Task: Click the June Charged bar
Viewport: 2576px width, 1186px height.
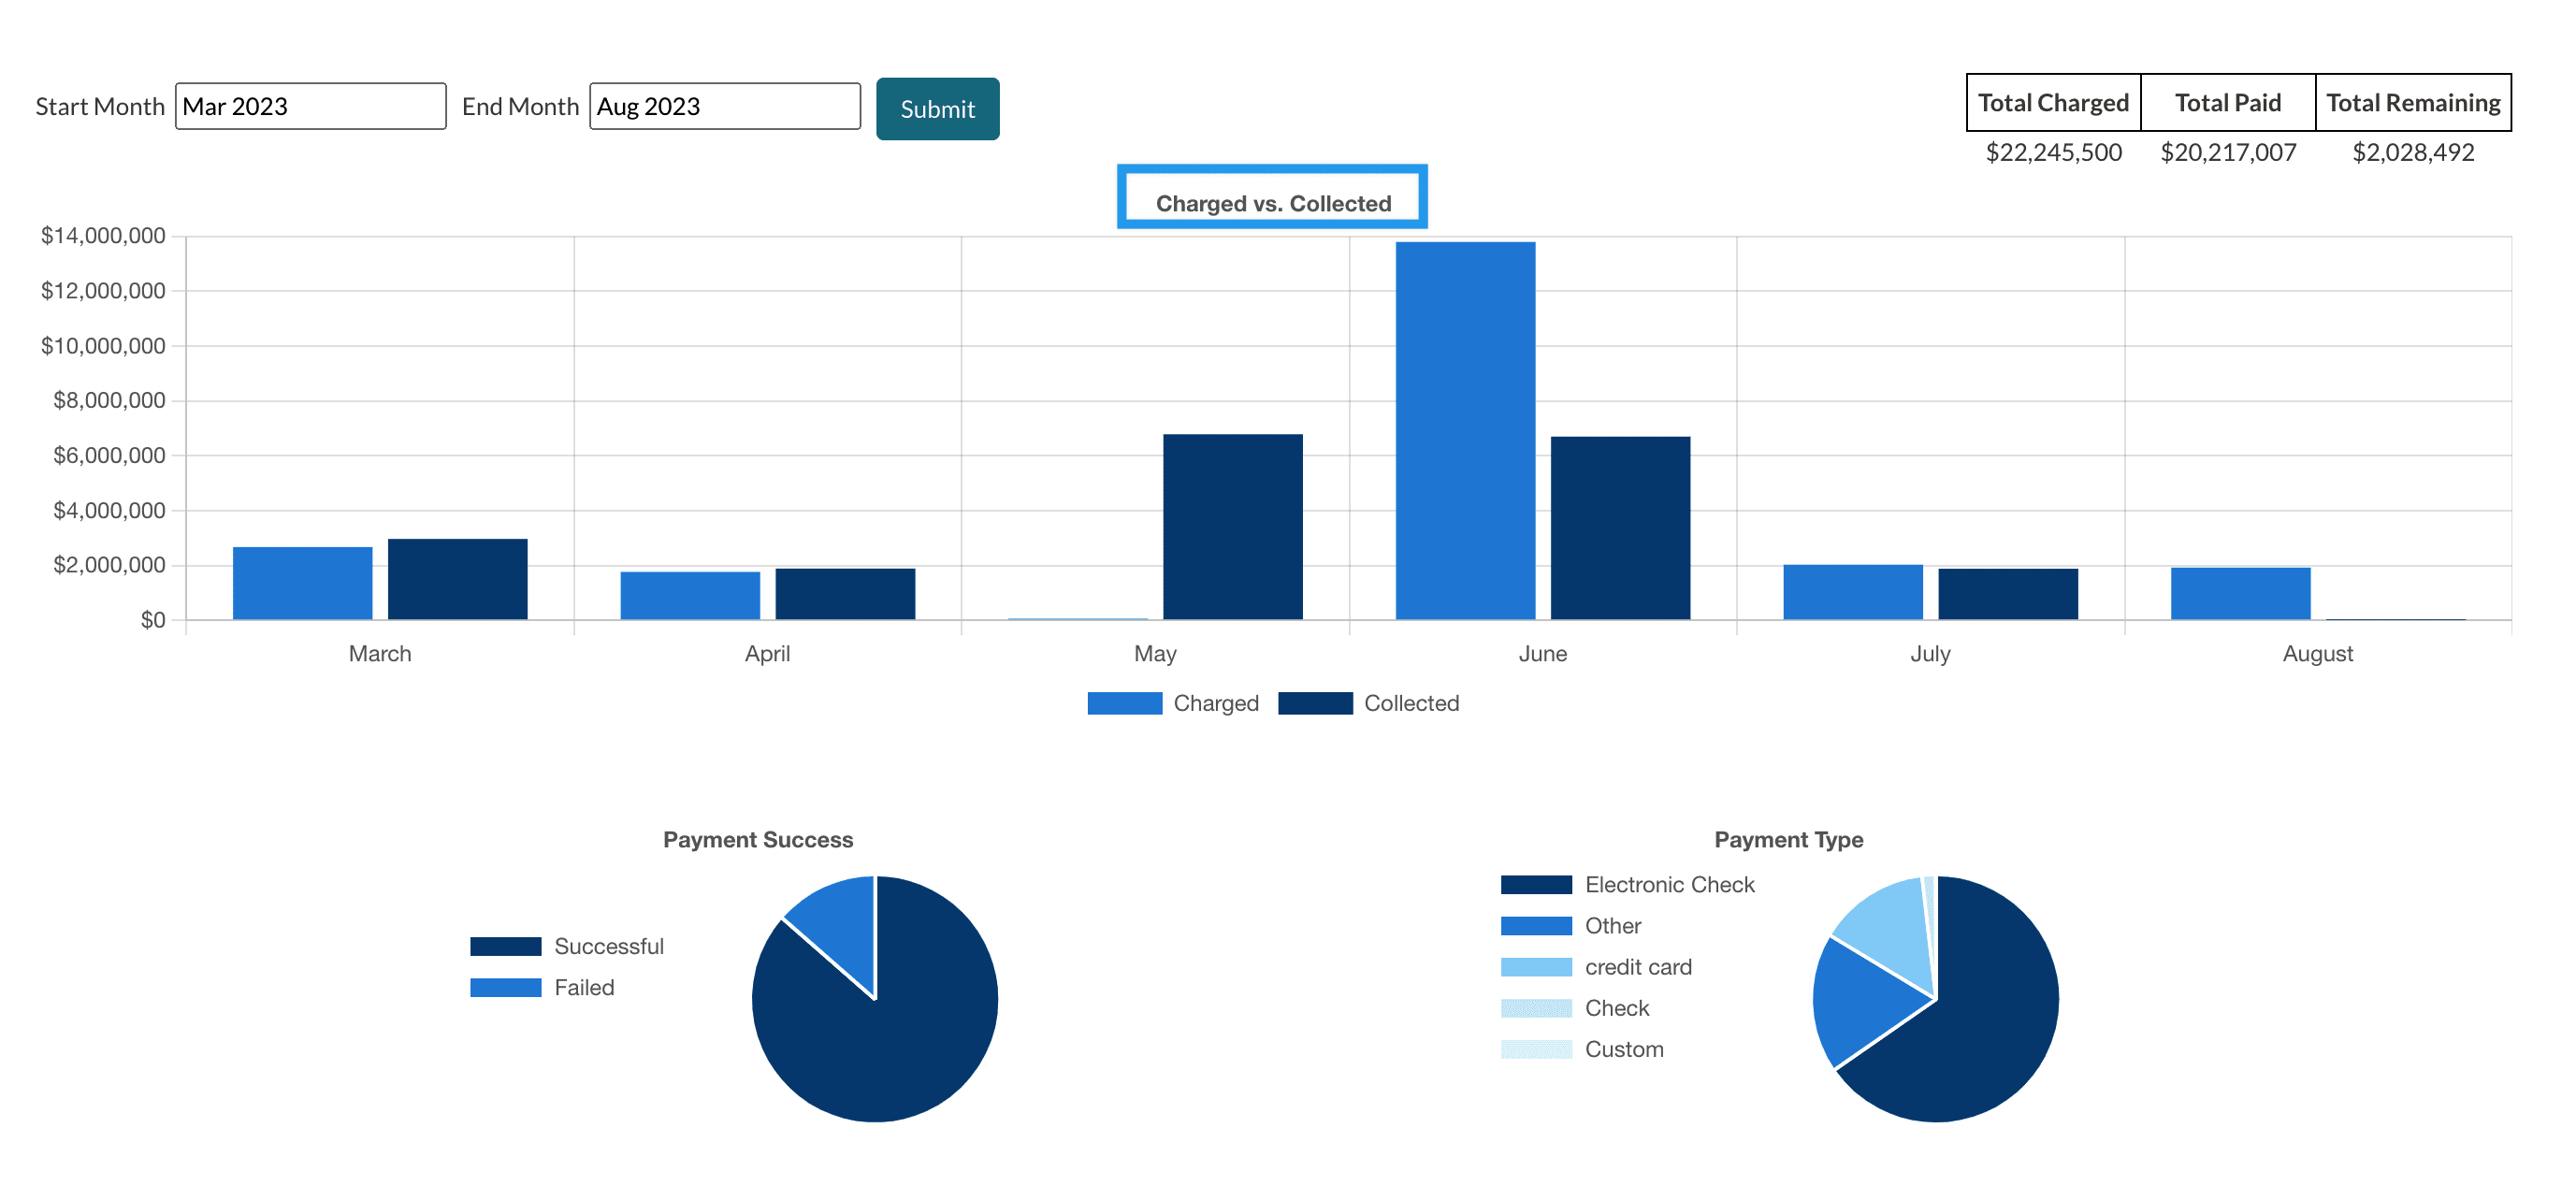Action: click(x=1465, y=430)
